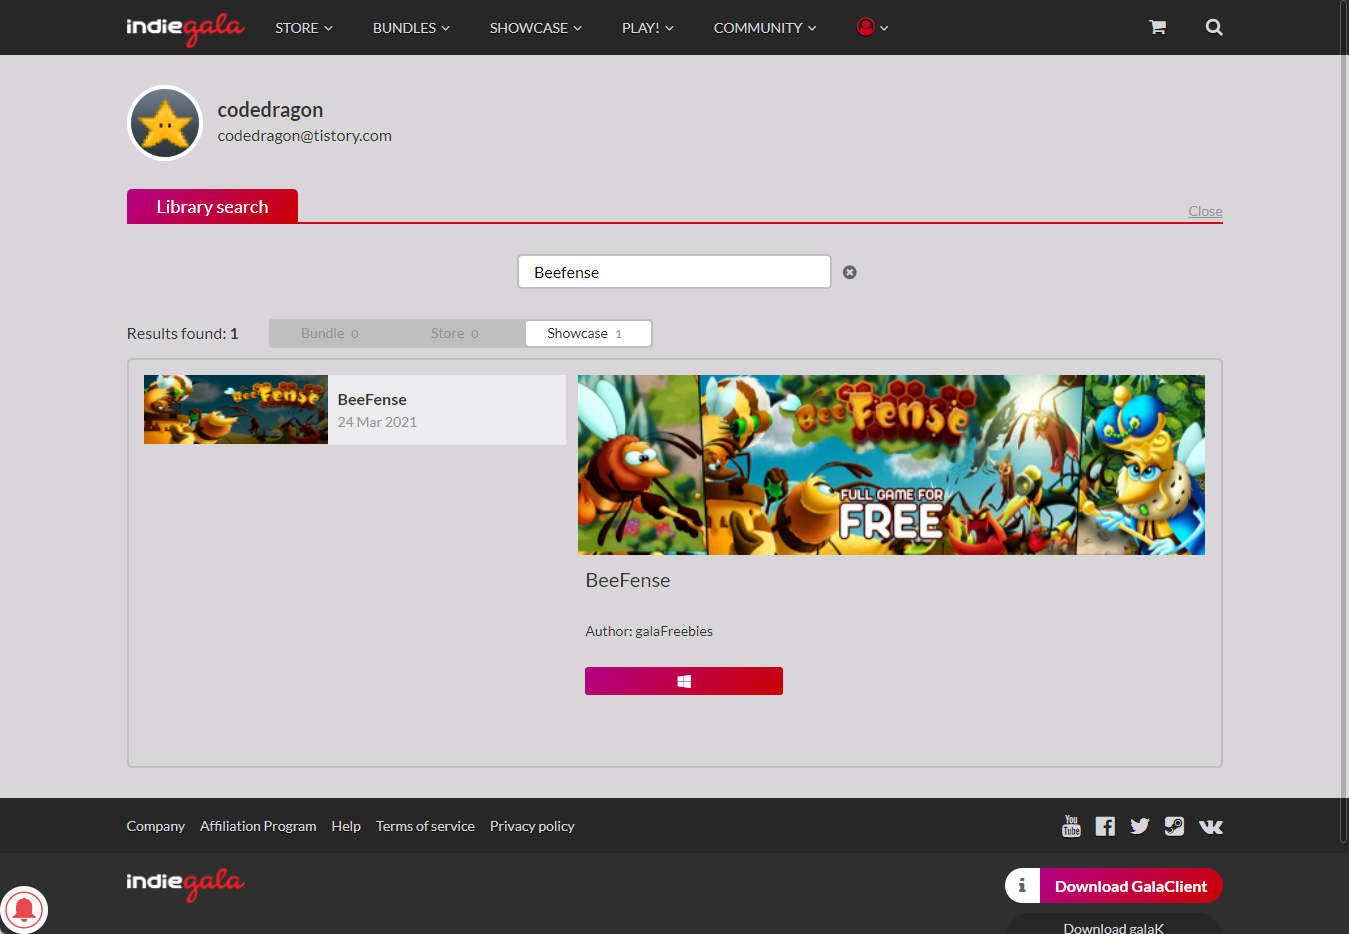
Task: Click the codedragon username text
Action: click(x=270, y=110)
